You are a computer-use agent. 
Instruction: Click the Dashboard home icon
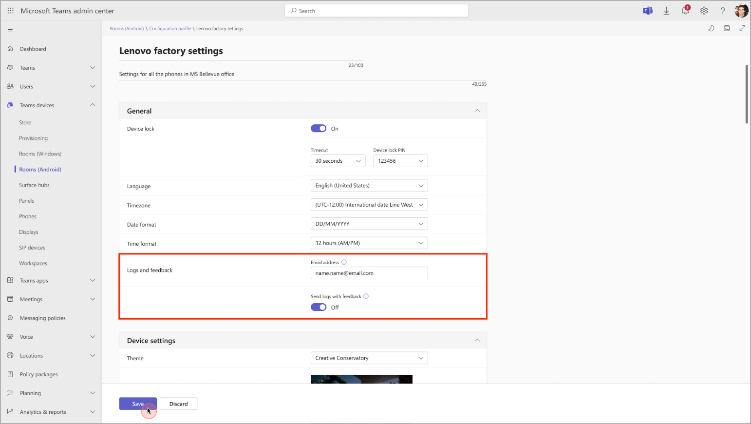click(10, 49)
